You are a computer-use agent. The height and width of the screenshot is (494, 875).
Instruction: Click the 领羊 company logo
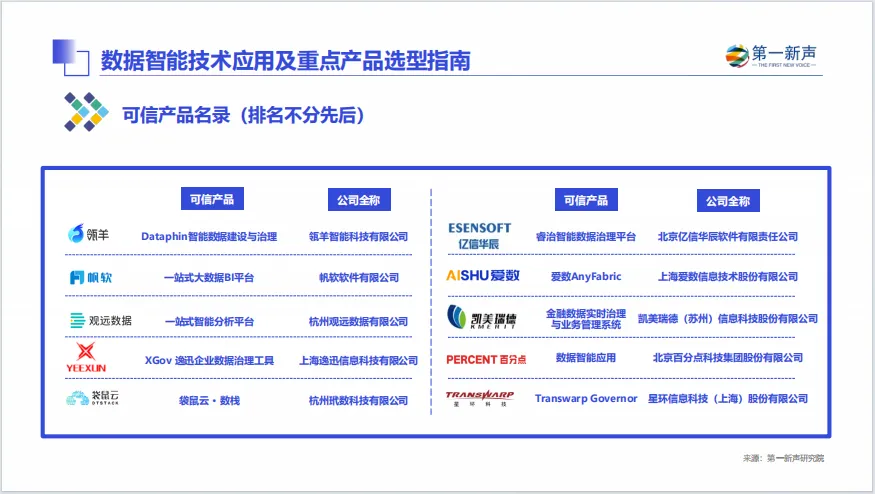click(88, 234)
